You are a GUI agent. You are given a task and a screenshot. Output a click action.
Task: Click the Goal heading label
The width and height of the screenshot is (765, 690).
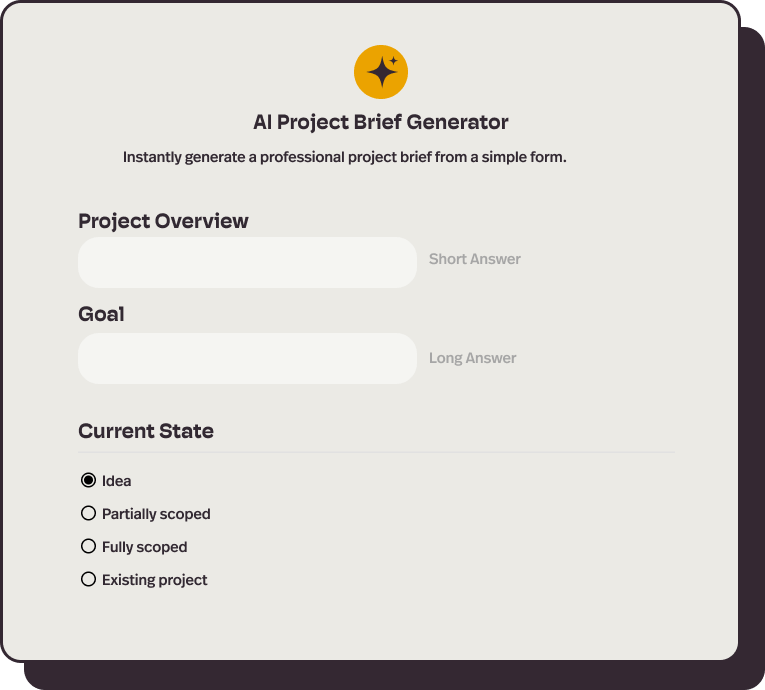101,314
